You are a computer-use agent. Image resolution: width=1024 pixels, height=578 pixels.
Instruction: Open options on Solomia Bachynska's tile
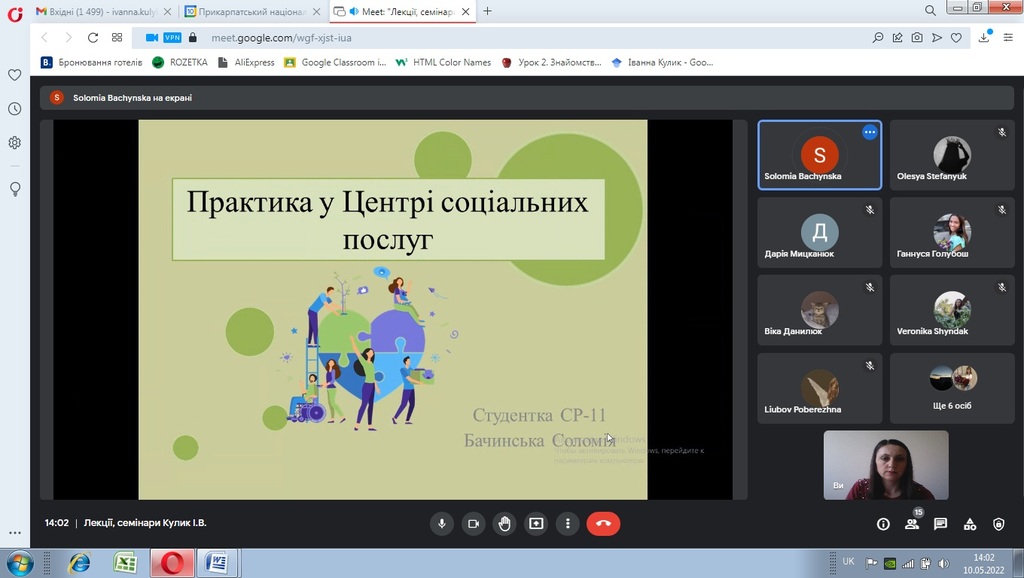pyautogui.click(x=869, y=132)
